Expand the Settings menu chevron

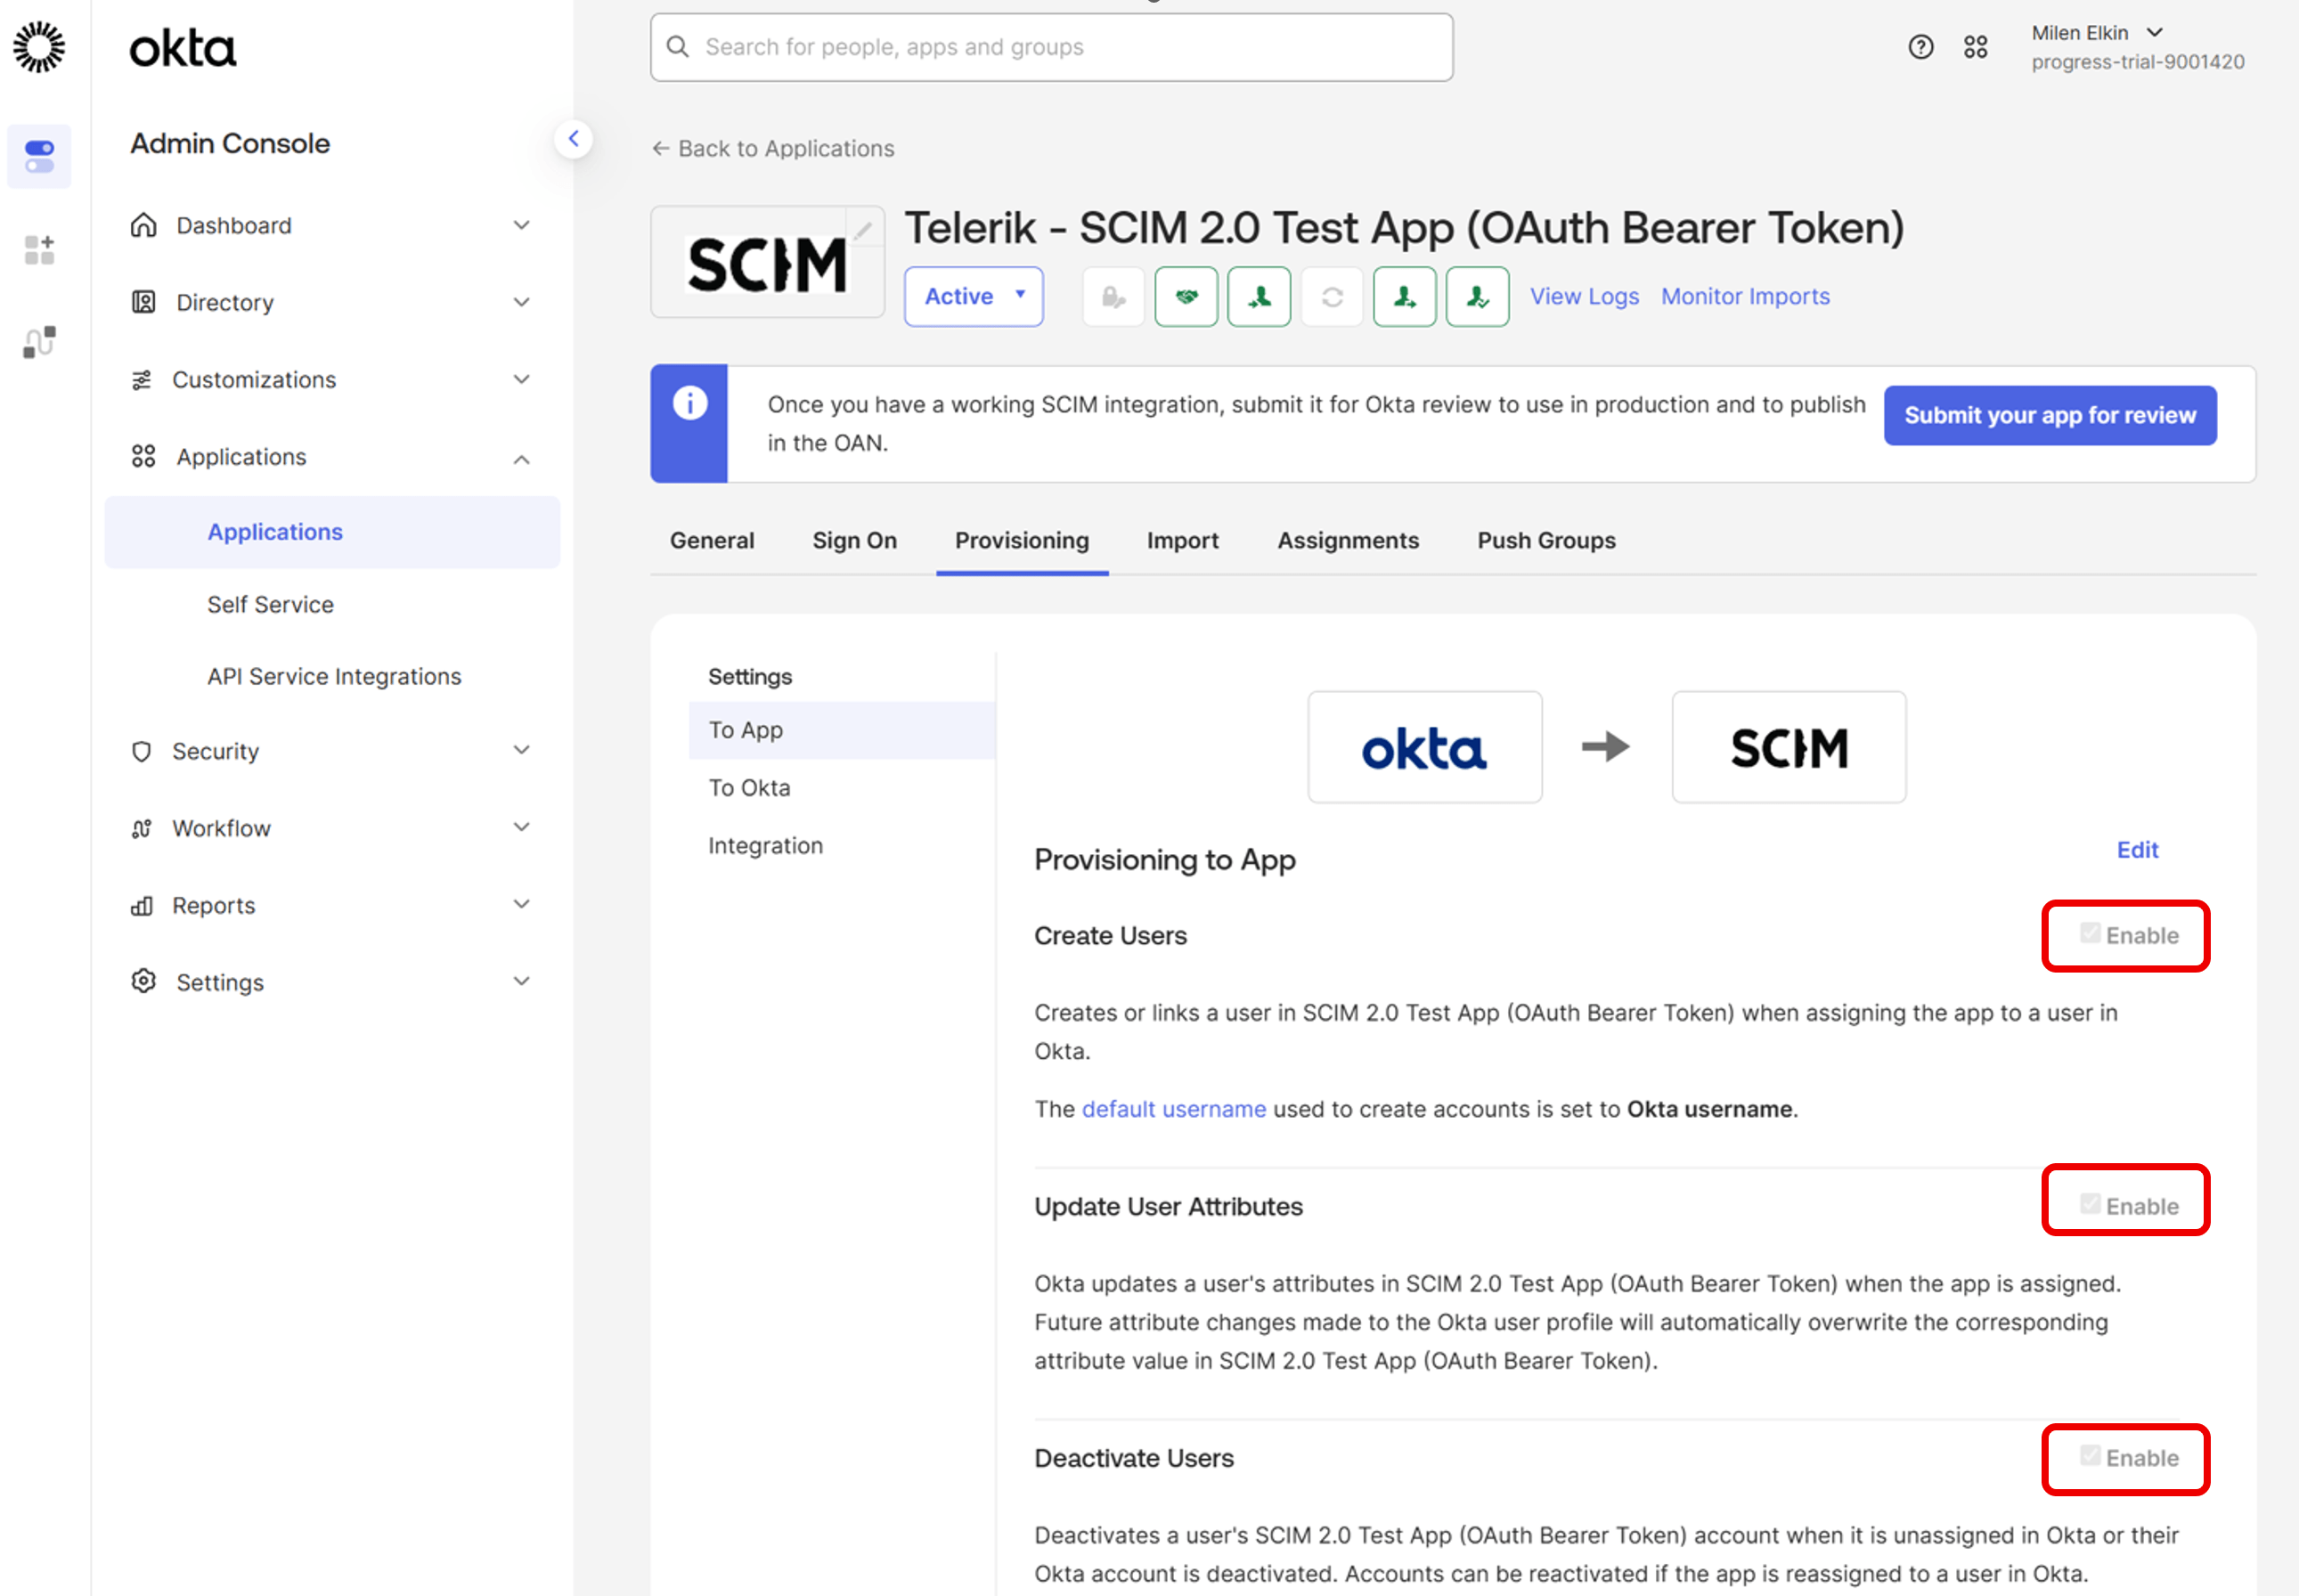[x=522, y=981]
